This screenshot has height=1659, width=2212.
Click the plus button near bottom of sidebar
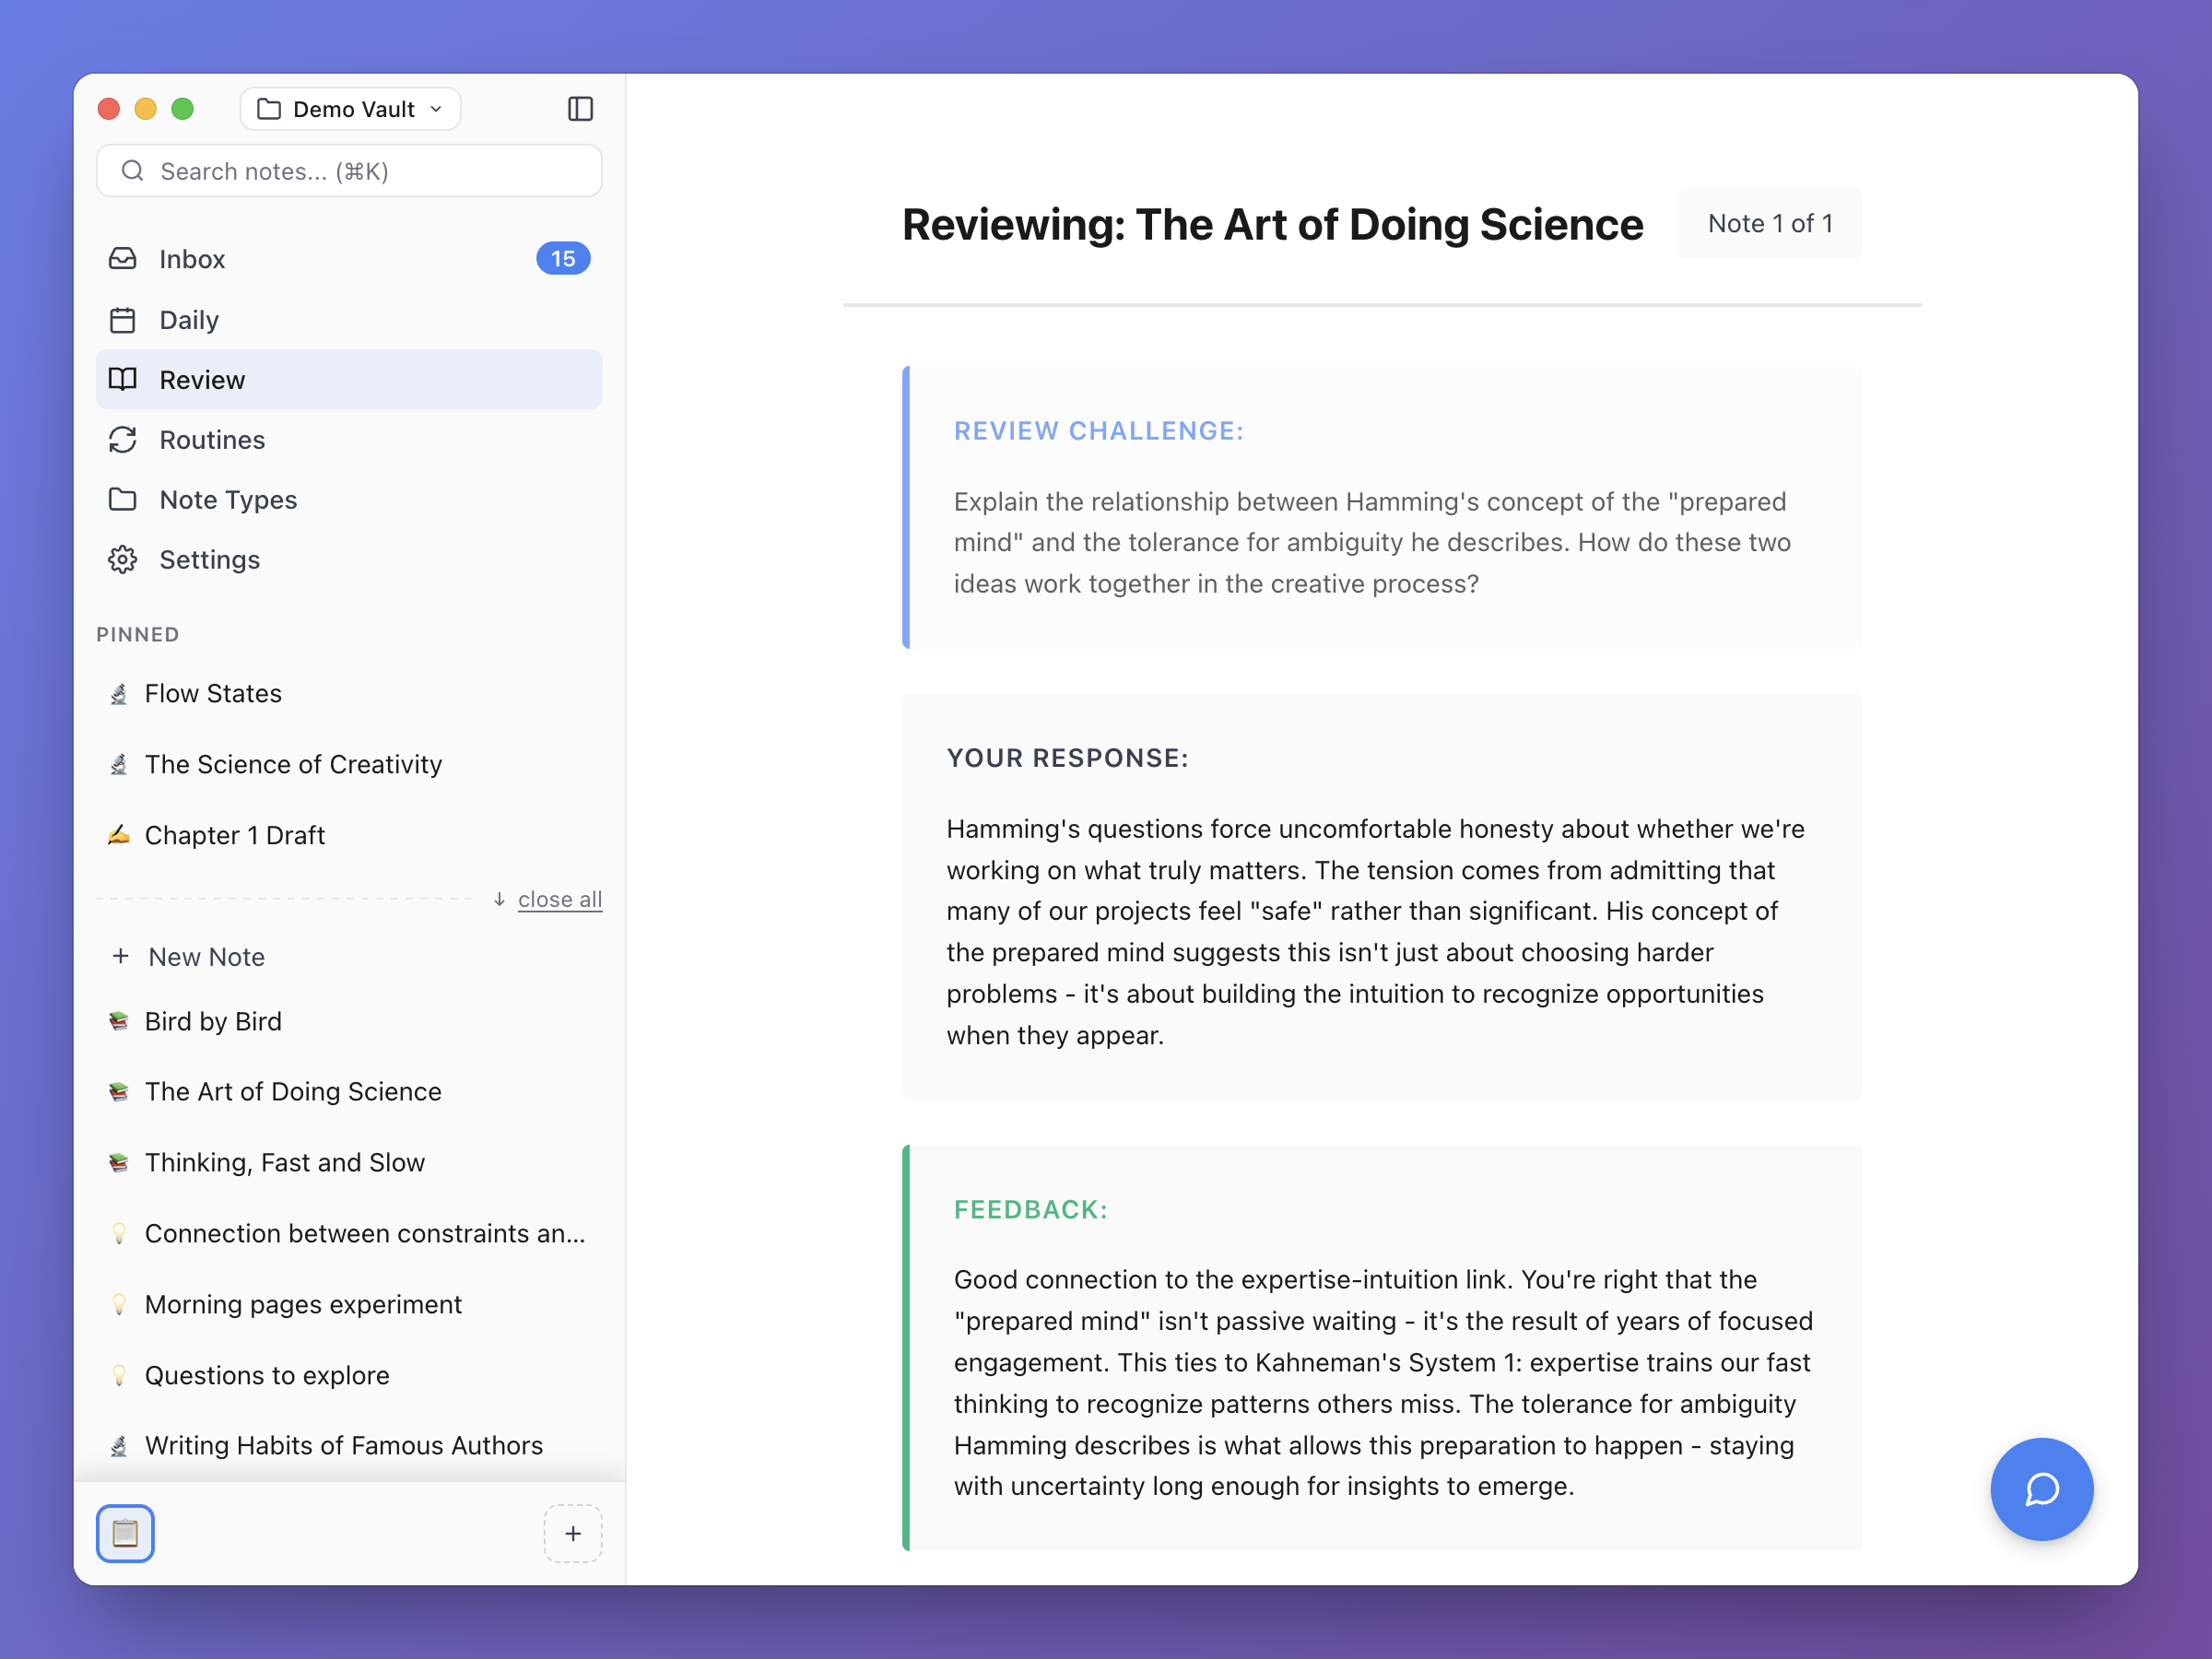(x=572, y=1533)
